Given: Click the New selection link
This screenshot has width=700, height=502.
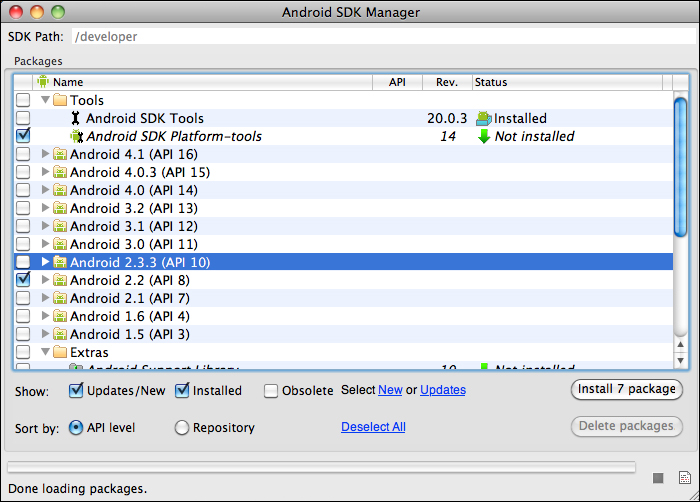Looking at the screenshot, I should click(x=390, y=390).
